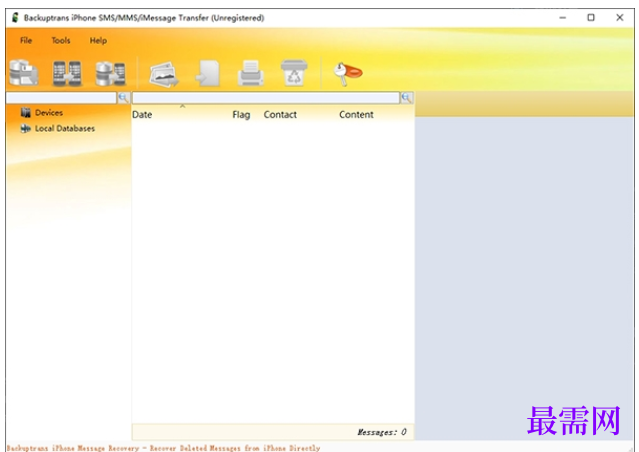
Task: Open the Tools menu
Action: click(x=61, y=40)
